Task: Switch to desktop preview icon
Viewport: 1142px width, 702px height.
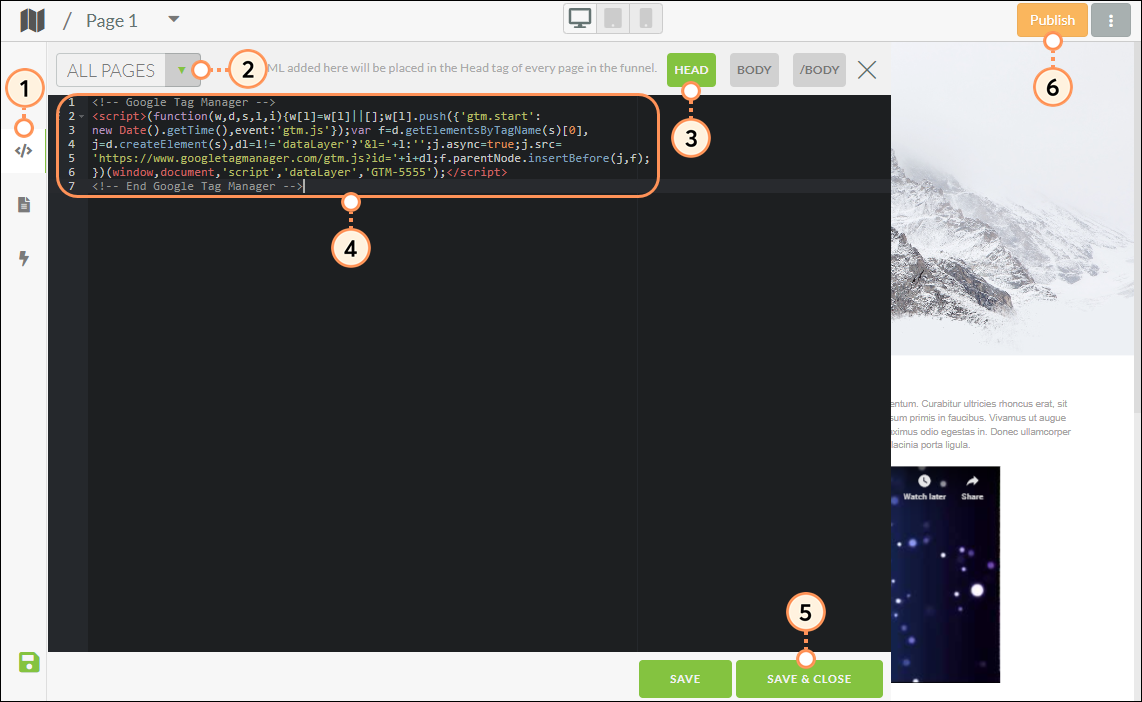Action: (580, 19)
